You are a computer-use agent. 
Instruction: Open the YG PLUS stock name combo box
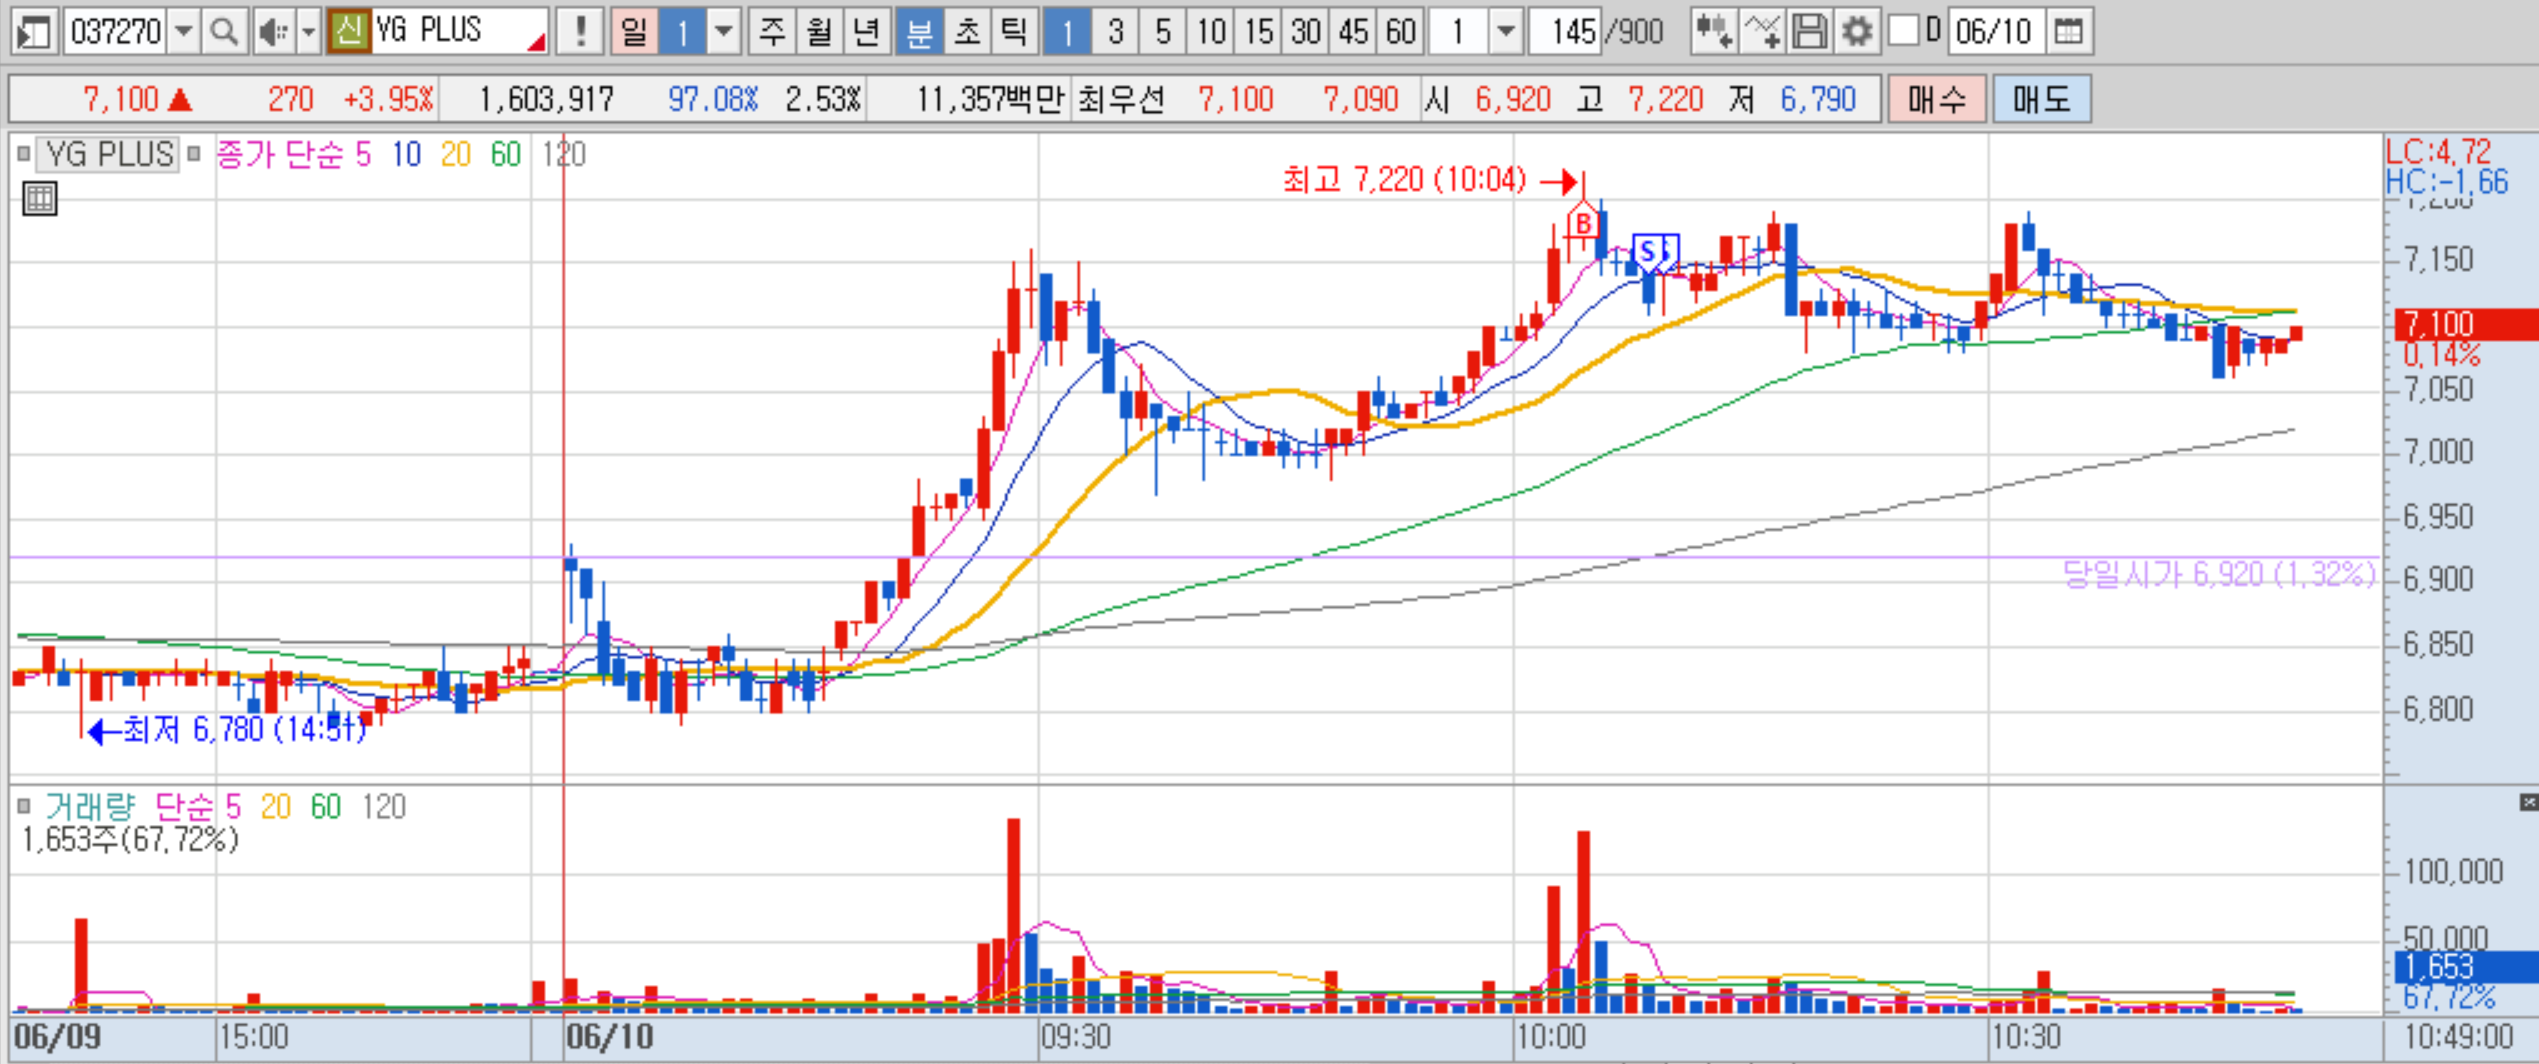click(459, 32)
